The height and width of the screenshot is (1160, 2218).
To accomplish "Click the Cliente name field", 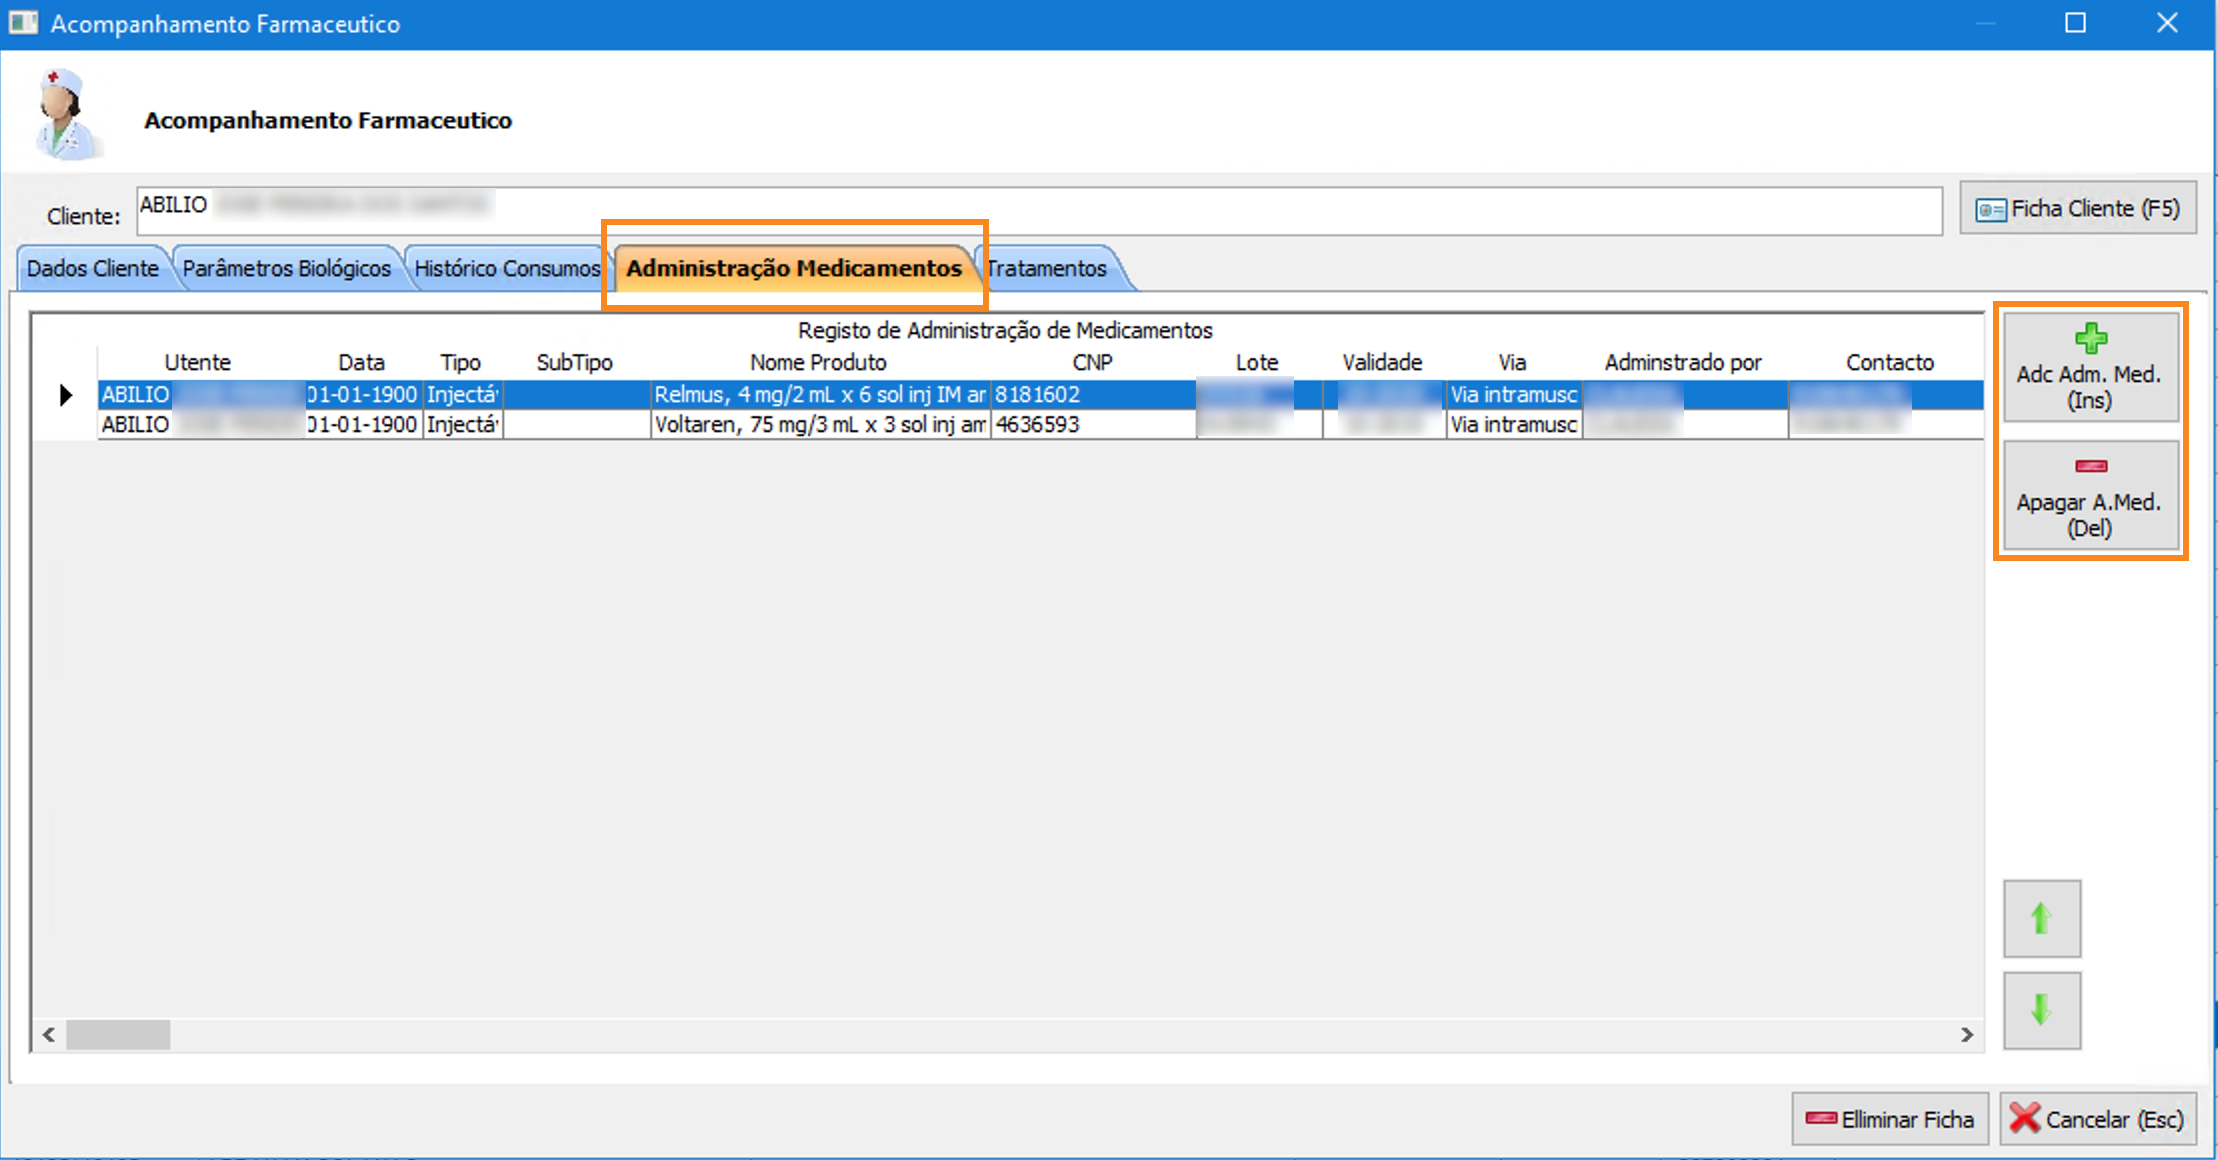I will [1038, 210].
